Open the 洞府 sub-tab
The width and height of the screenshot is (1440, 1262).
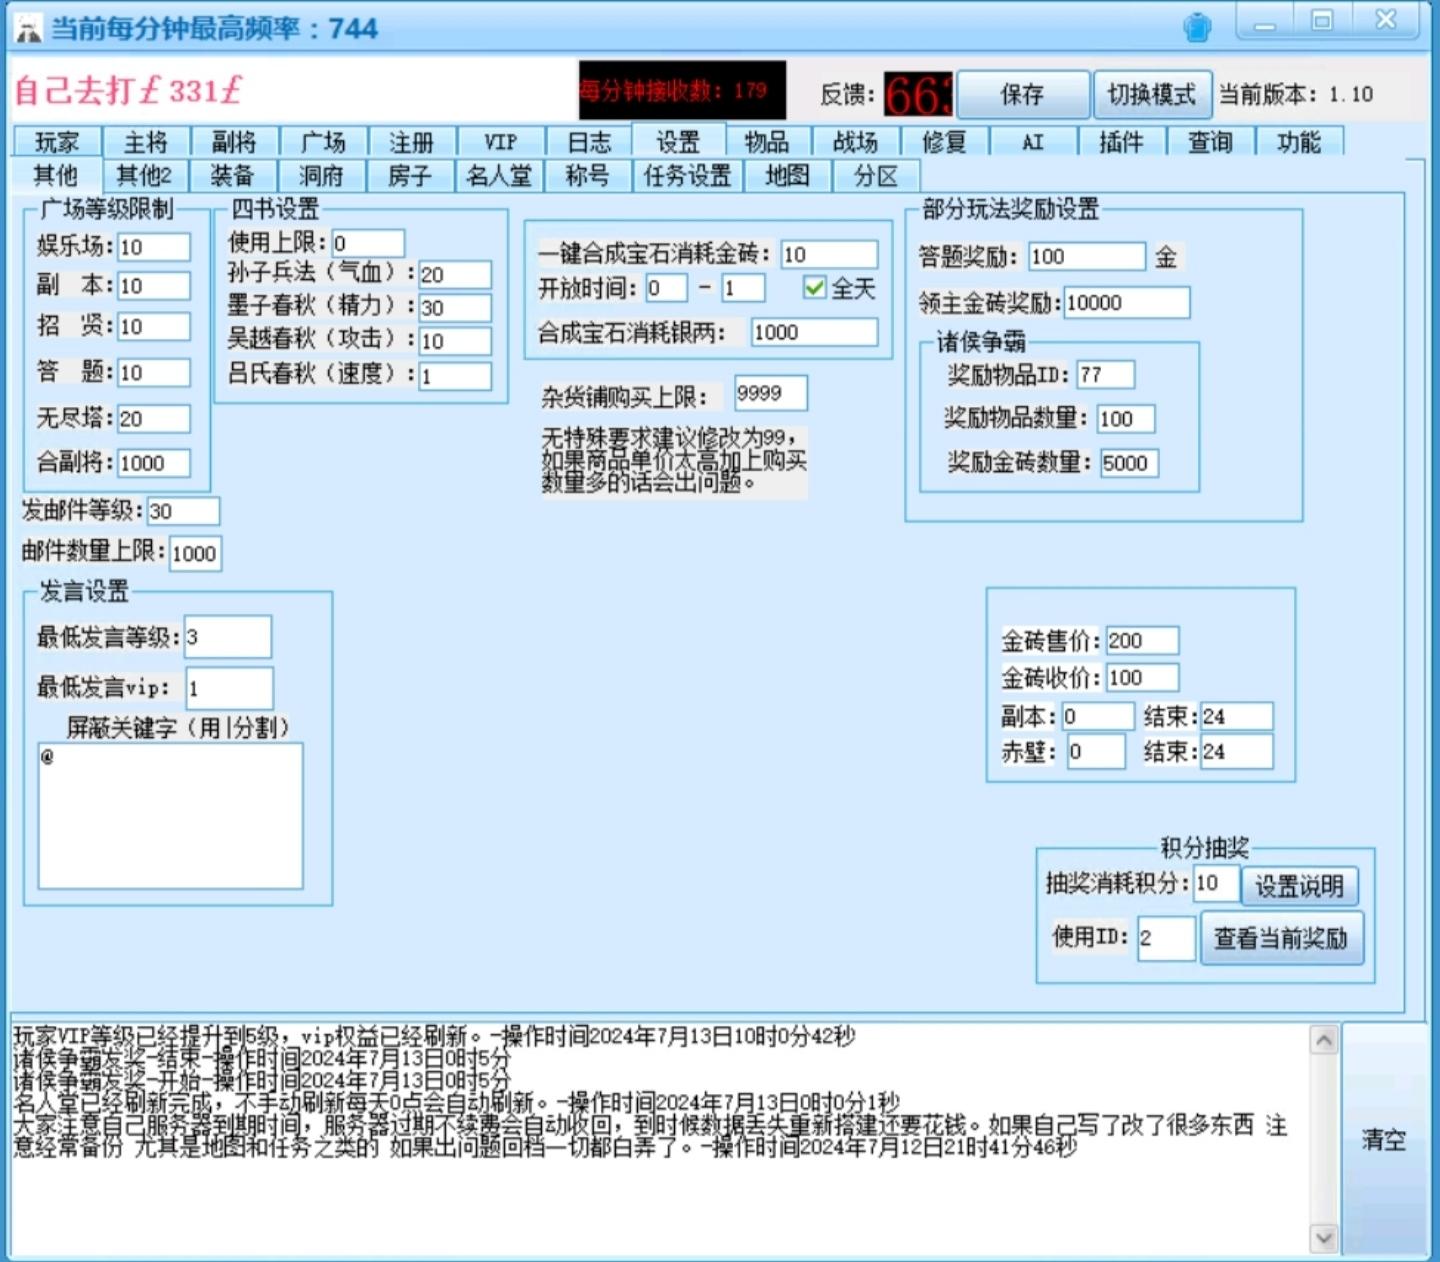[x=321, y=176]
